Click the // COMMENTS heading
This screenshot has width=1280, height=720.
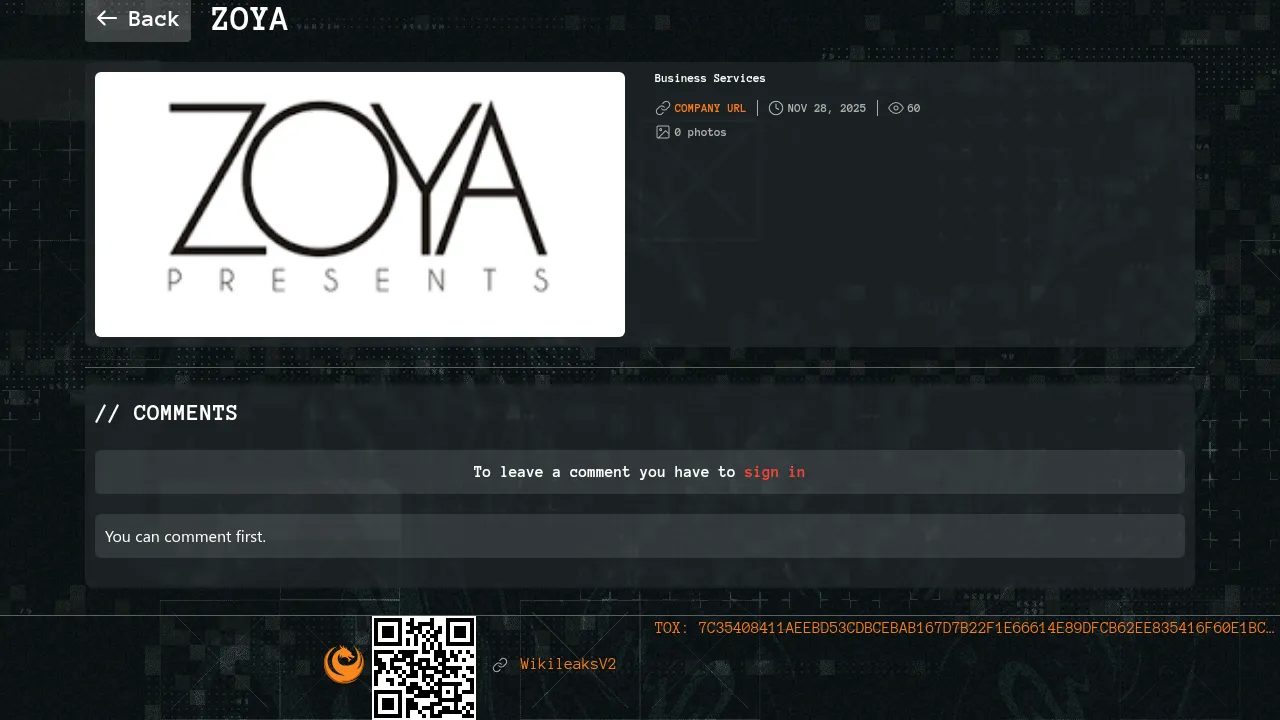(166, 413)
